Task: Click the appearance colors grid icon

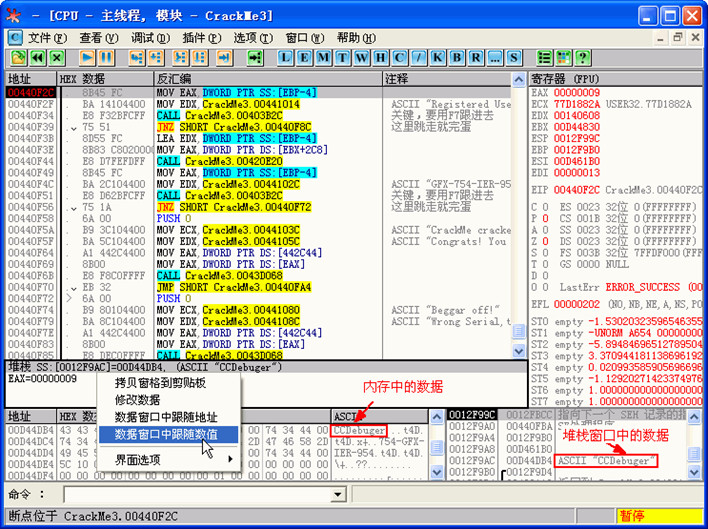Action: 564,57
